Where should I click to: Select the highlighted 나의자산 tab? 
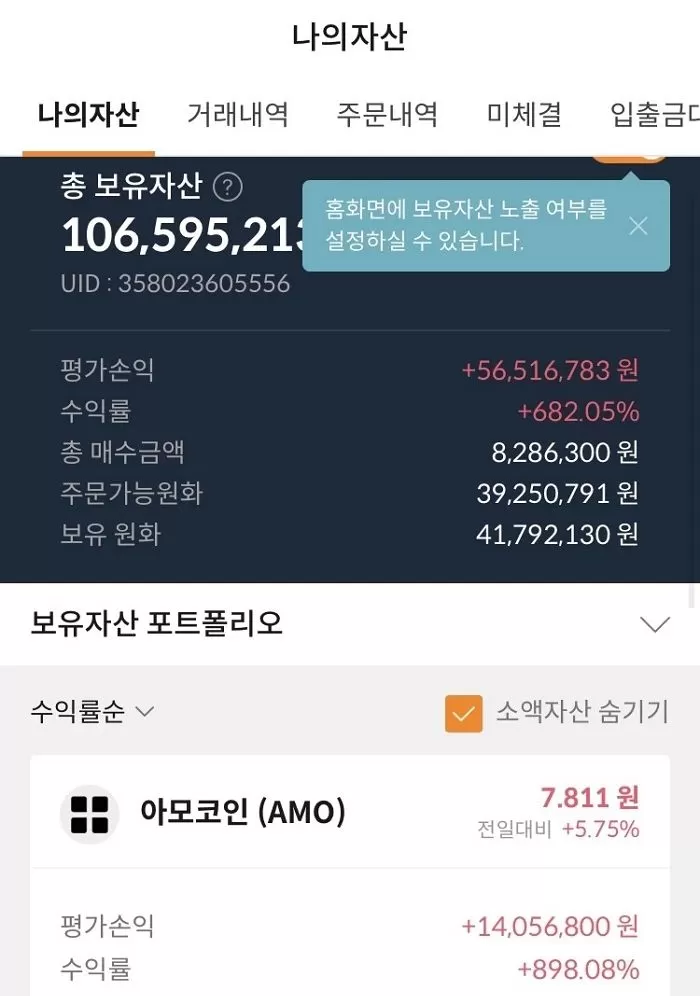pyautogui.click(x=88, y=115)
